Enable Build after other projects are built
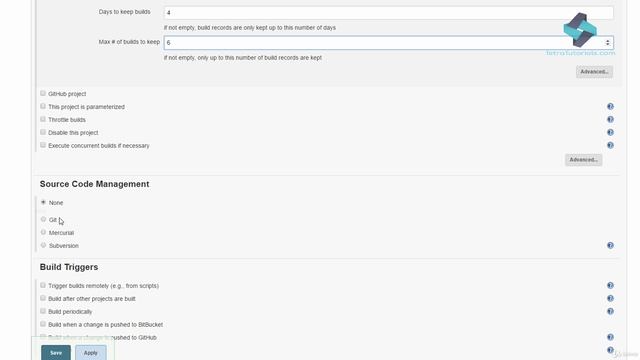The width and height of the screenshot is (640, 360). click(43, 298)
